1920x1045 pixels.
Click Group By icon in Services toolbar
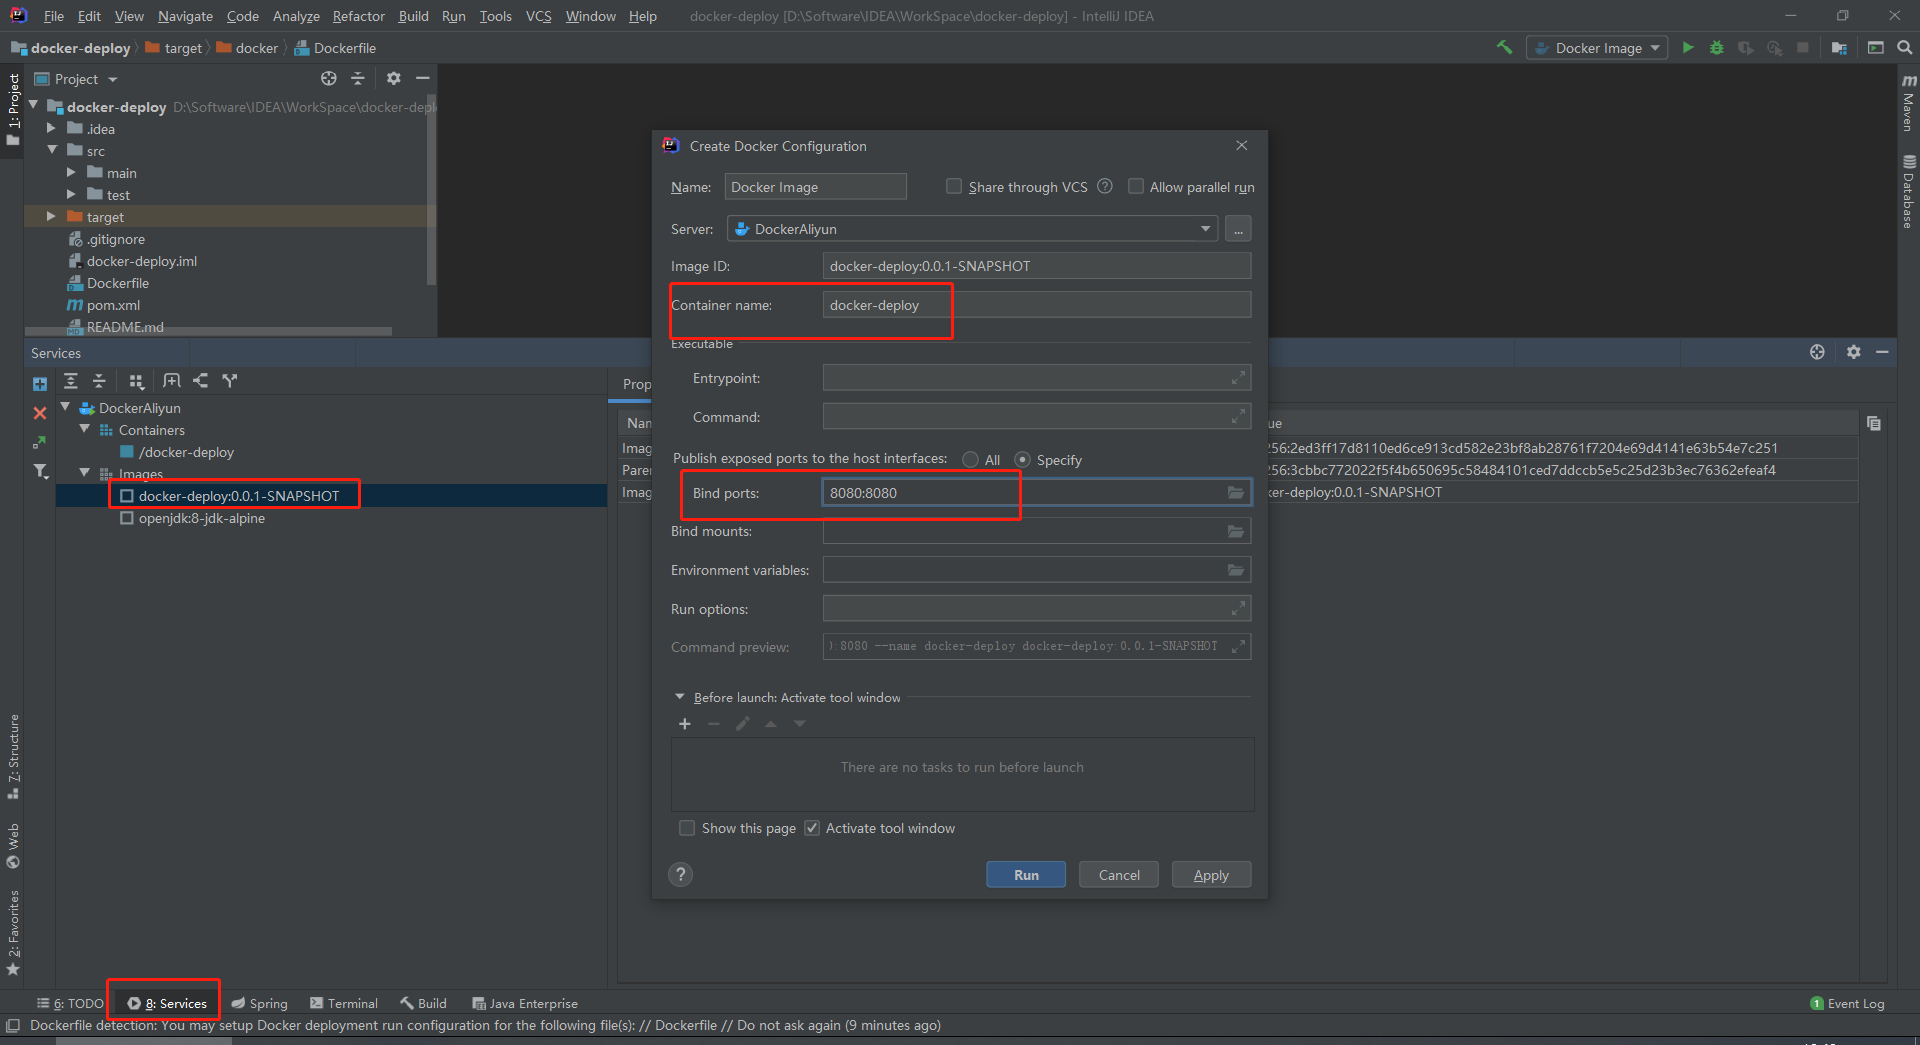[x=136, y=380]
